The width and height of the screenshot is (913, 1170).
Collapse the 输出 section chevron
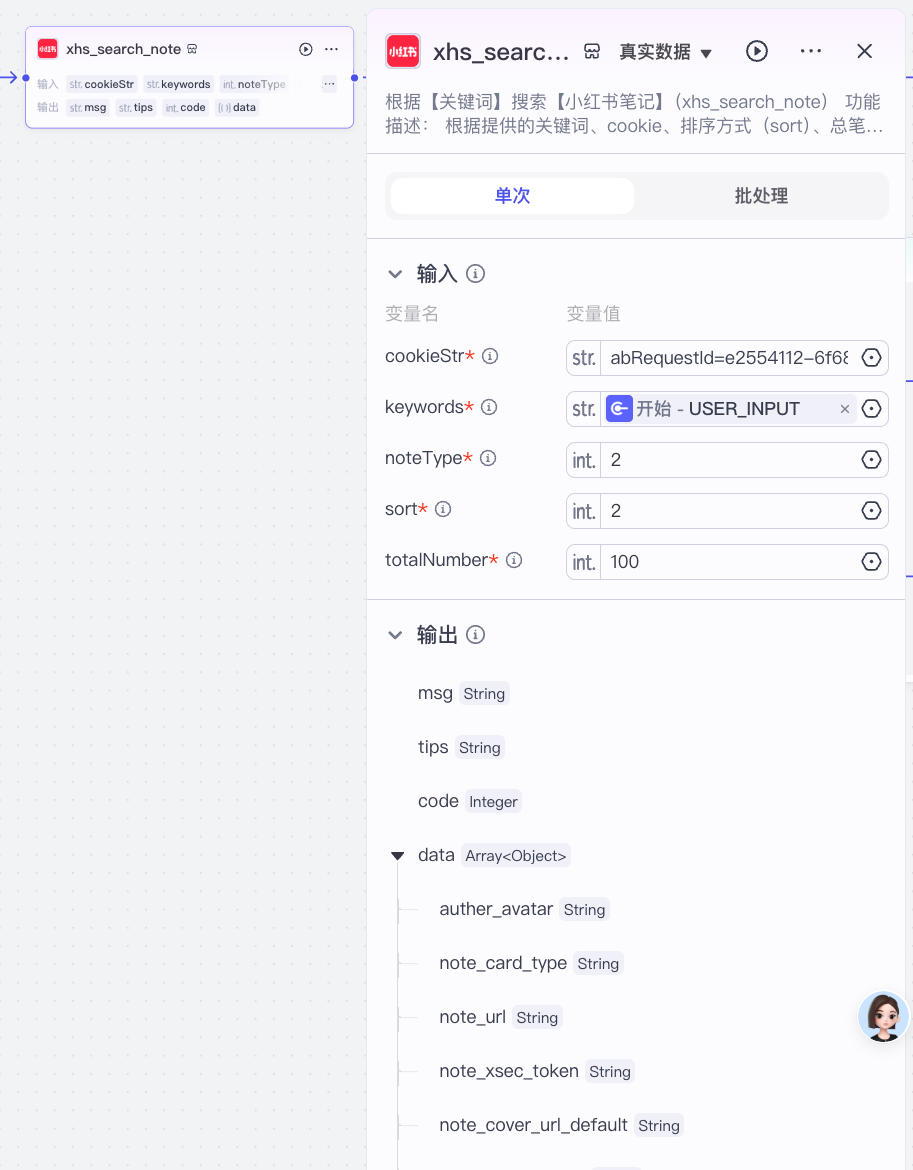[x=395, y=635]
